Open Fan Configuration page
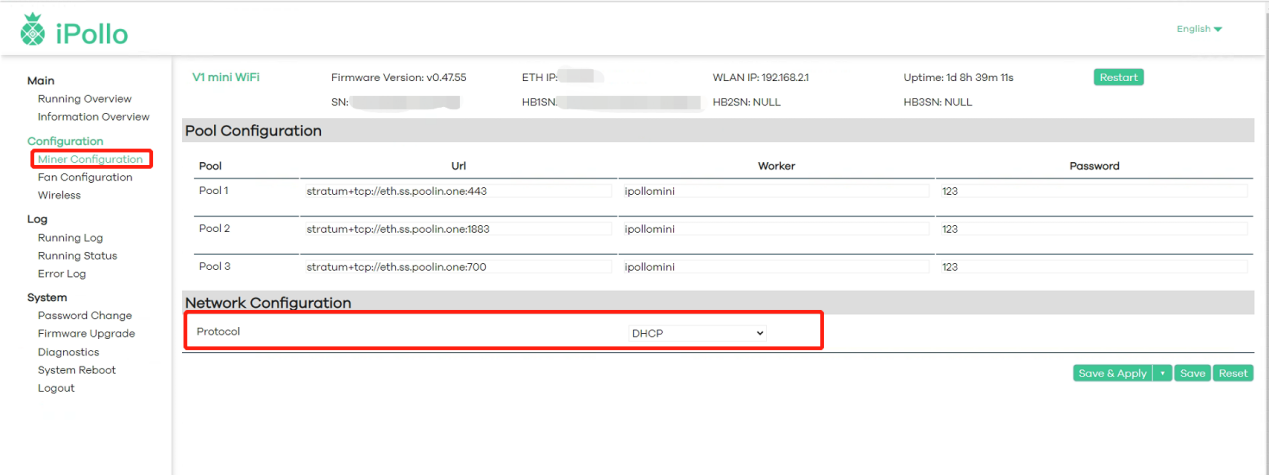This screenshot has height=475, width=1269. pyautogui.click(x=84, y=177)
